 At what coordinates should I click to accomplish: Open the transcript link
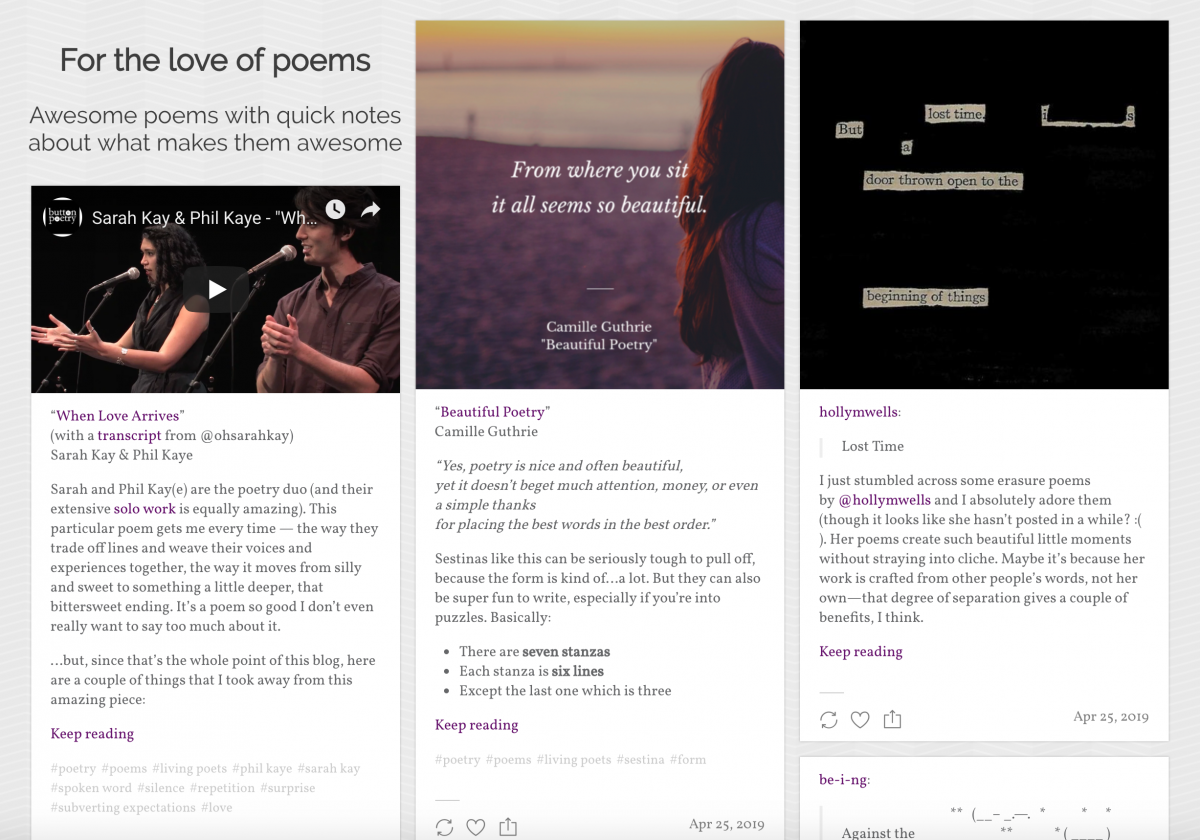coord(129,435)
